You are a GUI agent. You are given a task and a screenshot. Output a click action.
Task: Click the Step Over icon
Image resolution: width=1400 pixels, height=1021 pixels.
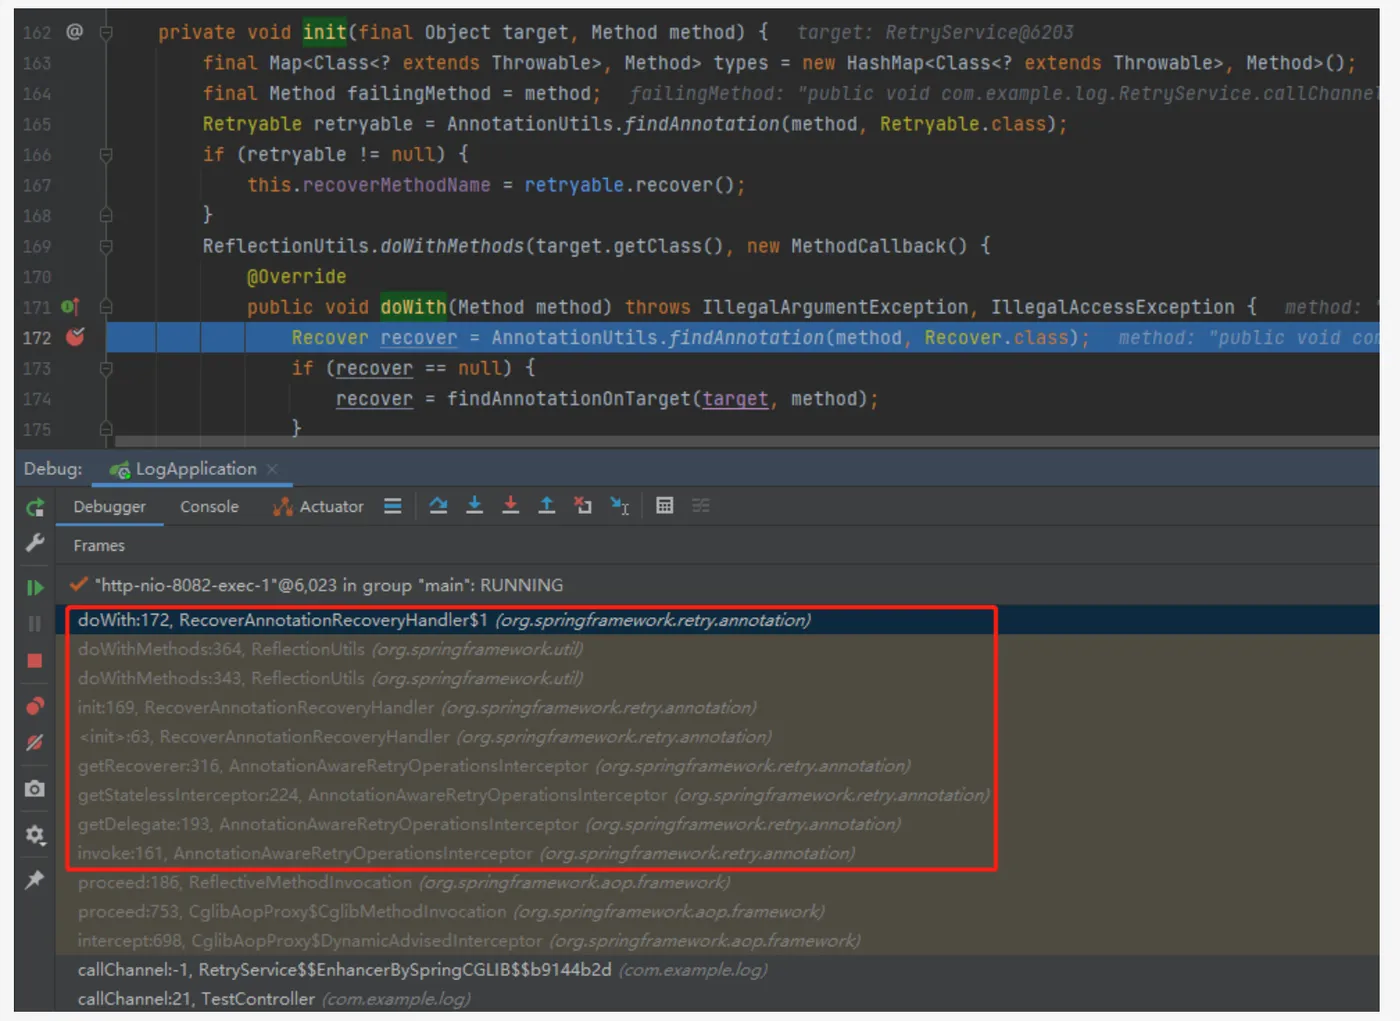coord(438,506)
